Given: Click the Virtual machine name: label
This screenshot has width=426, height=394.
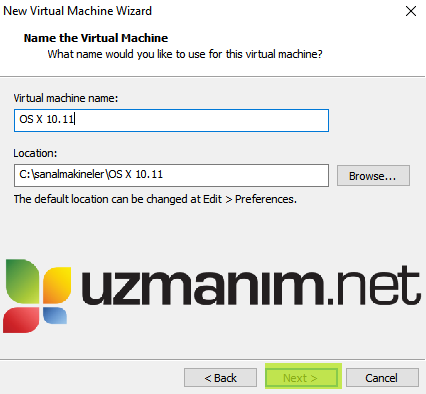Looking at the screenshot, I should [66, 98].
